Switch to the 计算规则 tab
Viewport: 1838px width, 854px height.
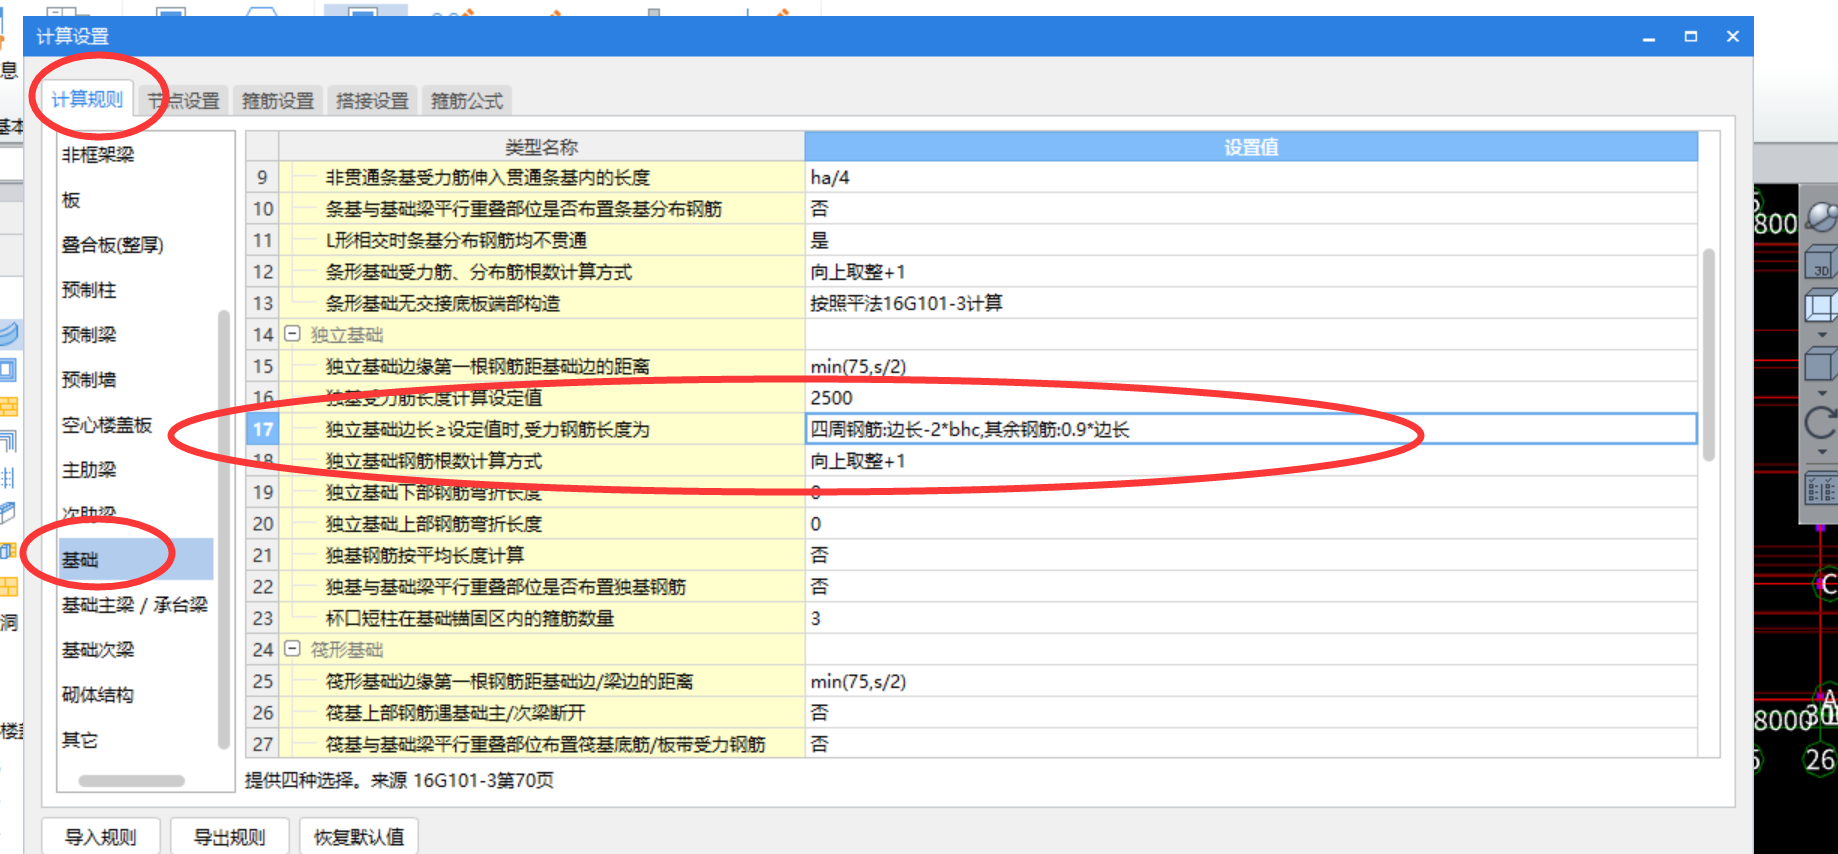point(87,100)
